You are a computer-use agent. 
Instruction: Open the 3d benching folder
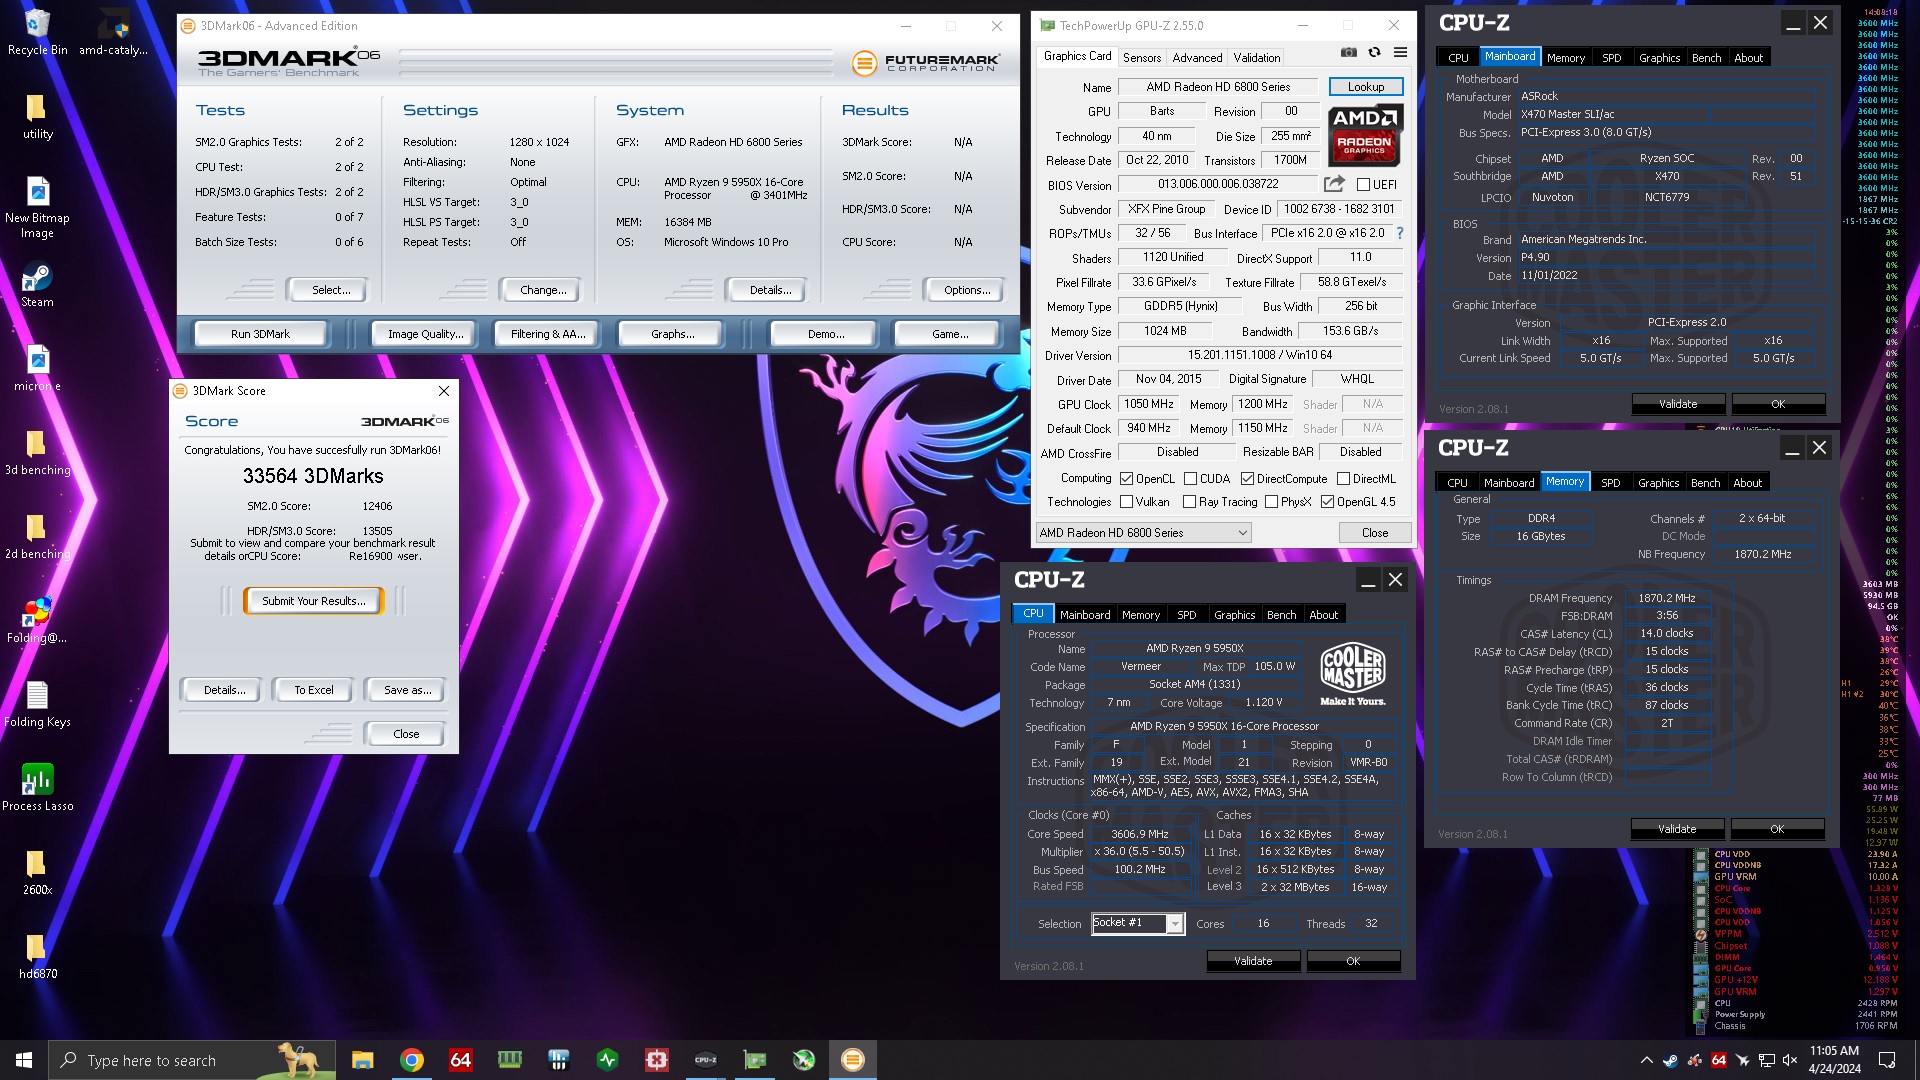click(x=37, y=451)
